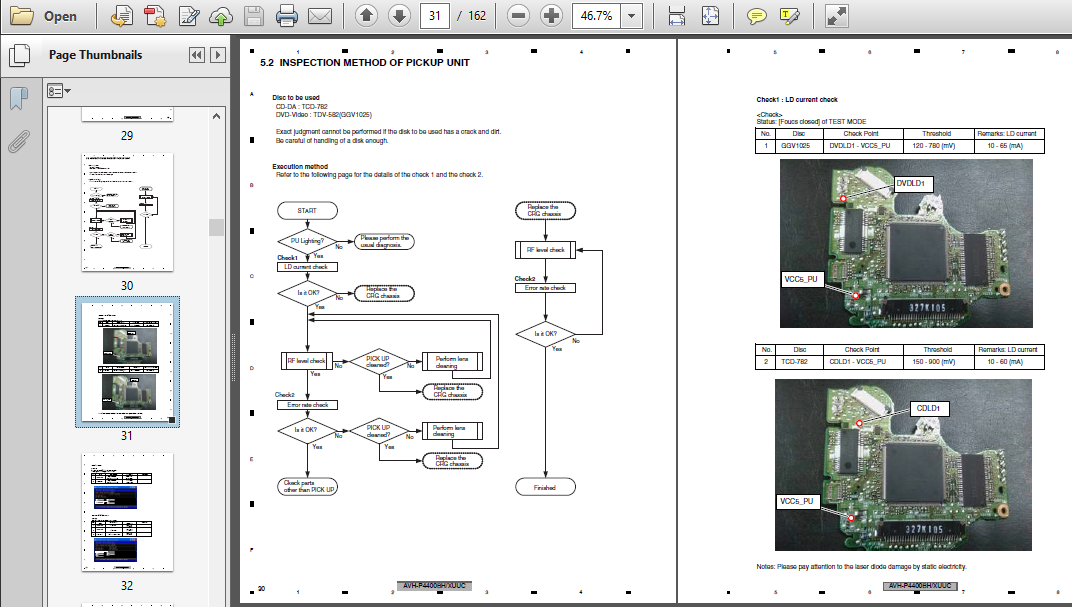
Task: Open the Bookmarks panel icon
Action: tap(19, 98)
